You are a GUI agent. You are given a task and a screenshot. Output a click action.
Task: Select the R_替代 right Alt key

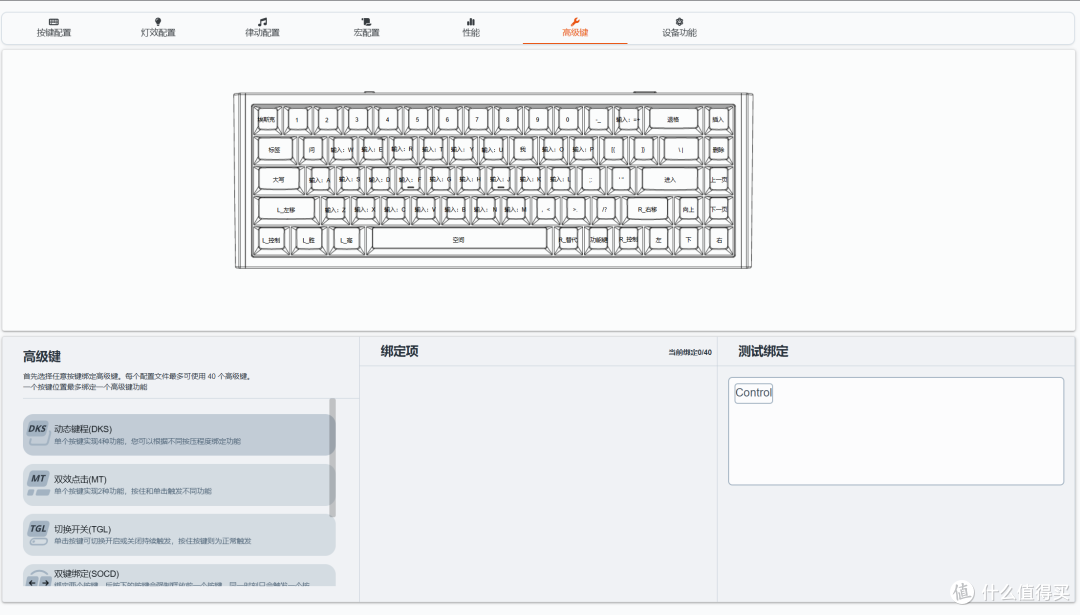[x=568, y=240]
